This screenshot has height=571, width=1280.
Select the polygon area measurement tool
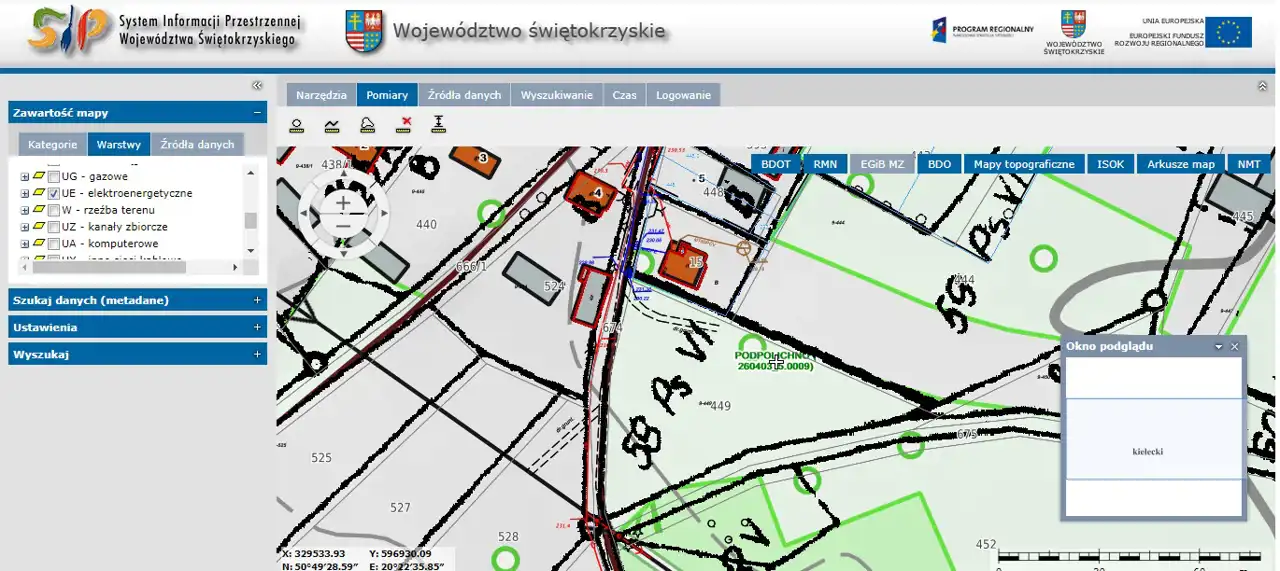point(367,125)
